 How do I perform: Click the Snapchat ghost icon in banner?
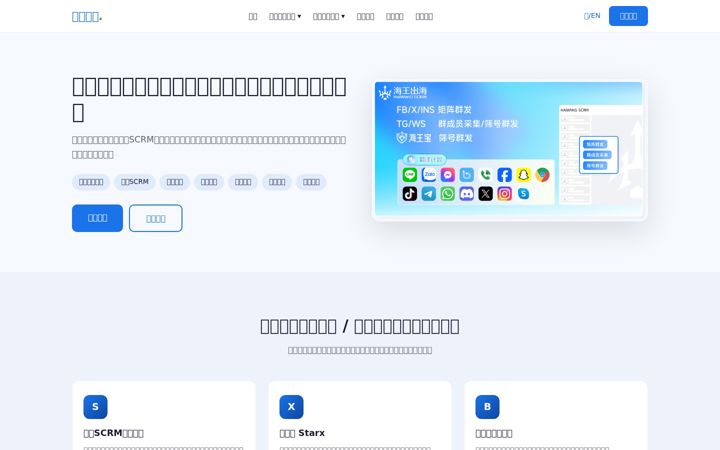pyautogui.click(x=523, y=175)
